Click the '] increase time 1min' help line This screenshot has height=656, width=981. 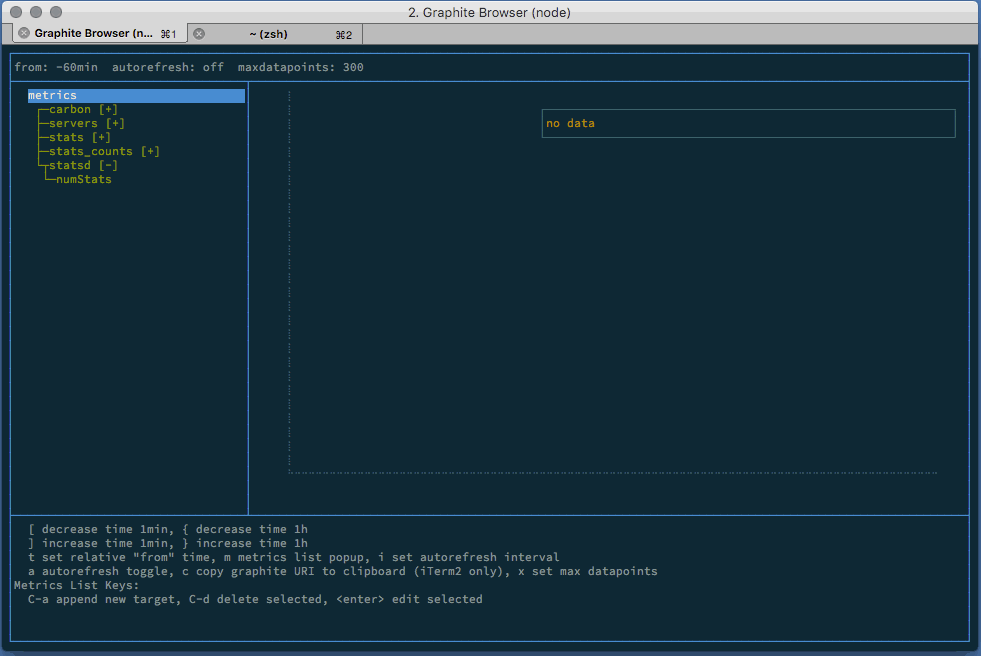tap(168, 543)
